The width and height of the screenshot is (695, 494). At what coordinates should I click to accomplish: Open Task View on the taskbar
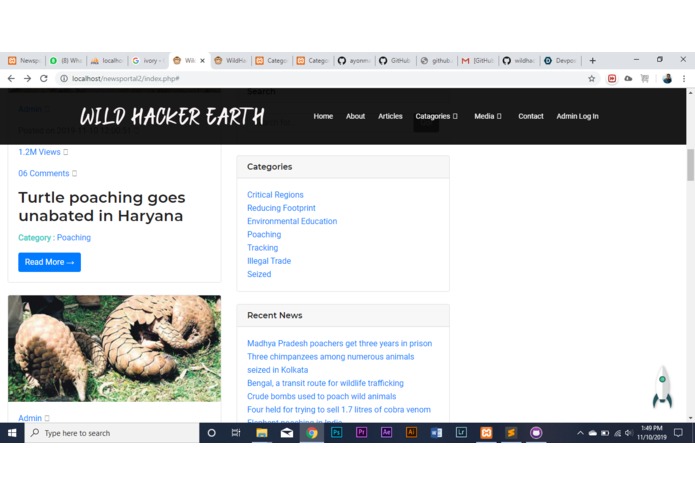(x=236, y=433)
